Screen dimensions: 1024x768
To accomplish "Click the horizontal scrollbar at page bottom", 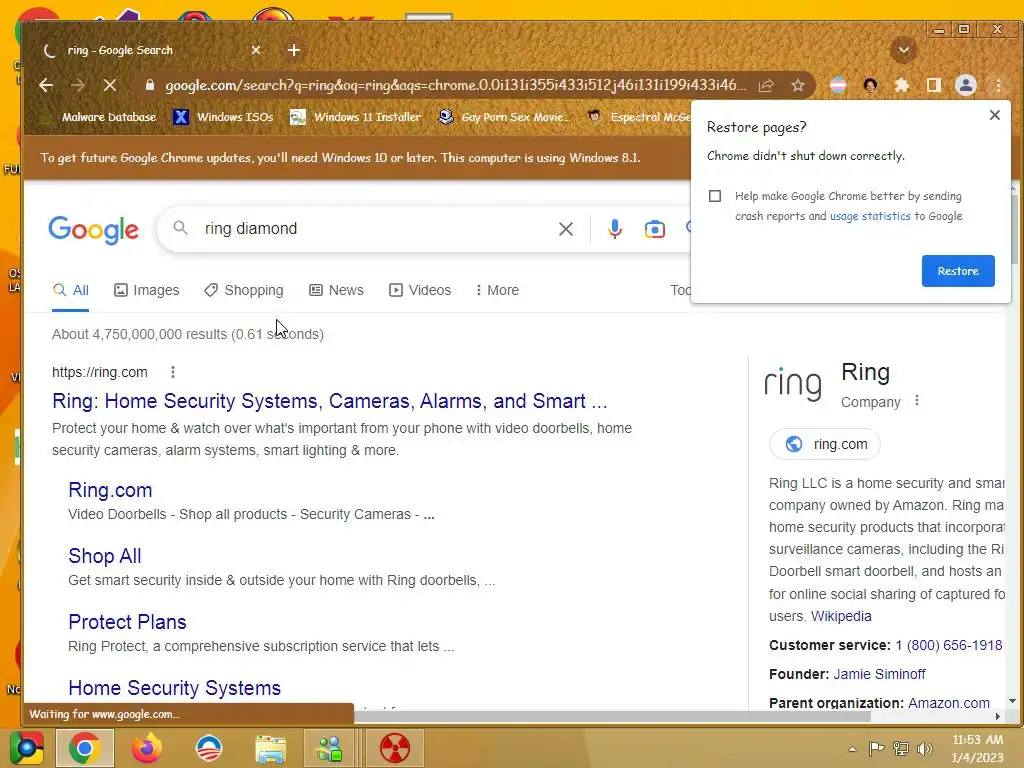I will pos(612,716).
